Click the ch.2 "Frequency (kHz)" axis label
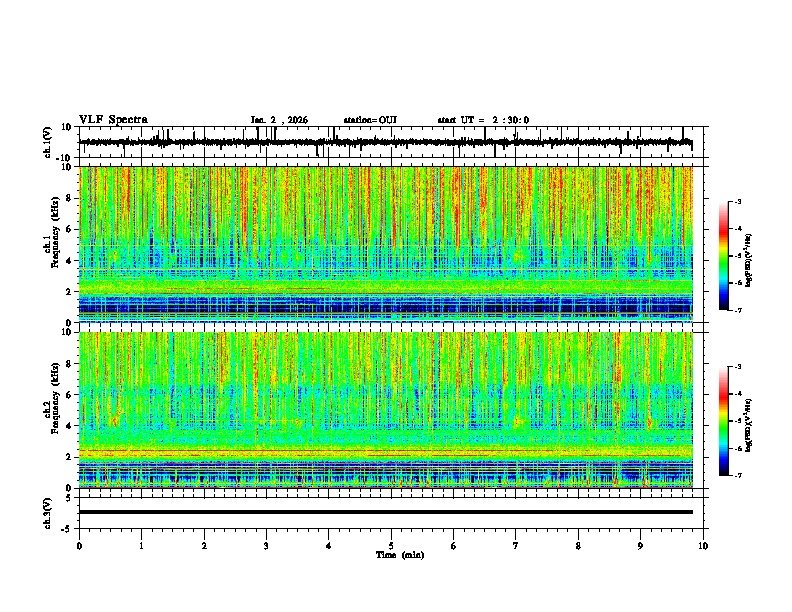The height and width of the screenshot is (612, 792). pyautogui.click(x=55, y=398)
